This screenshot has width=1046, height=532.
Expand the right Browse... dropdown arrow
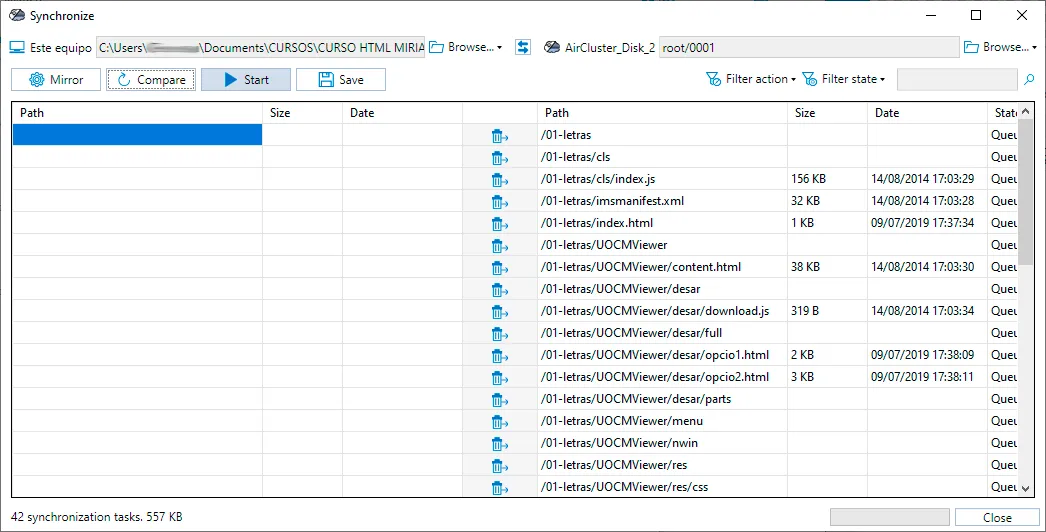click(x=1034, y=48)
